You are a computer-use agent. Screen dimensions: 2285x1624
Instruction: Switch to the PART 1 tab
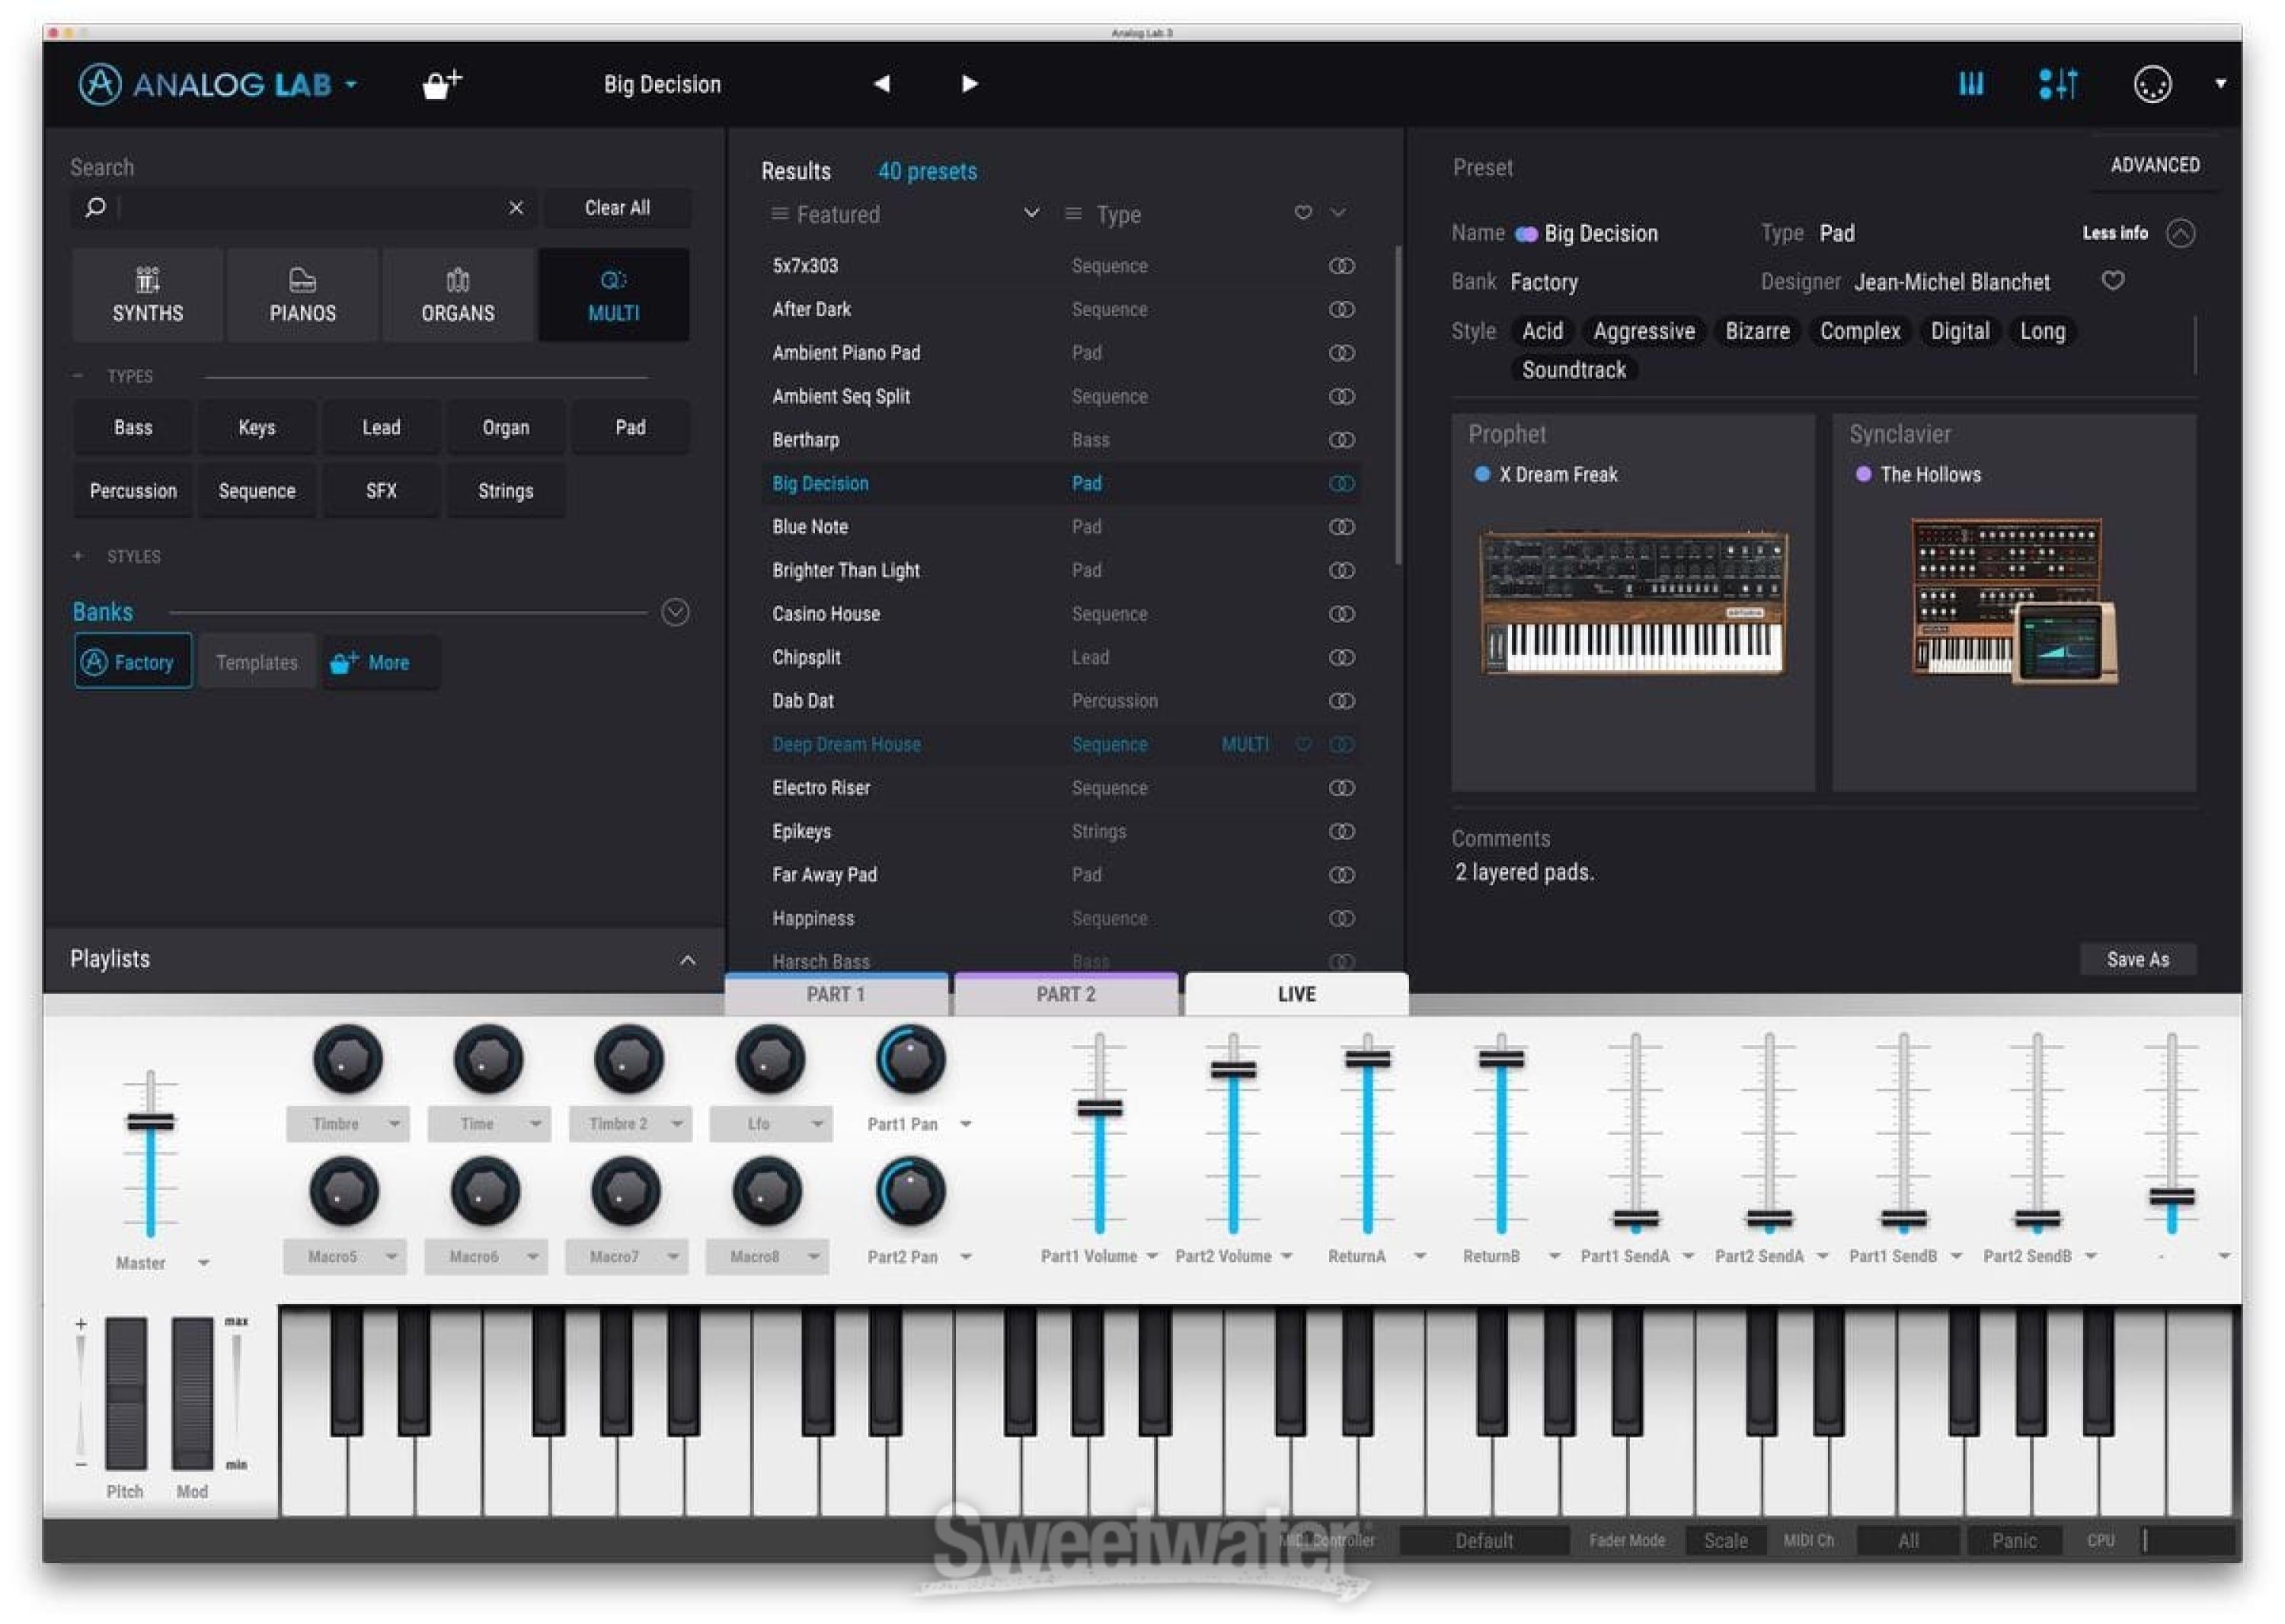[836, 995]
